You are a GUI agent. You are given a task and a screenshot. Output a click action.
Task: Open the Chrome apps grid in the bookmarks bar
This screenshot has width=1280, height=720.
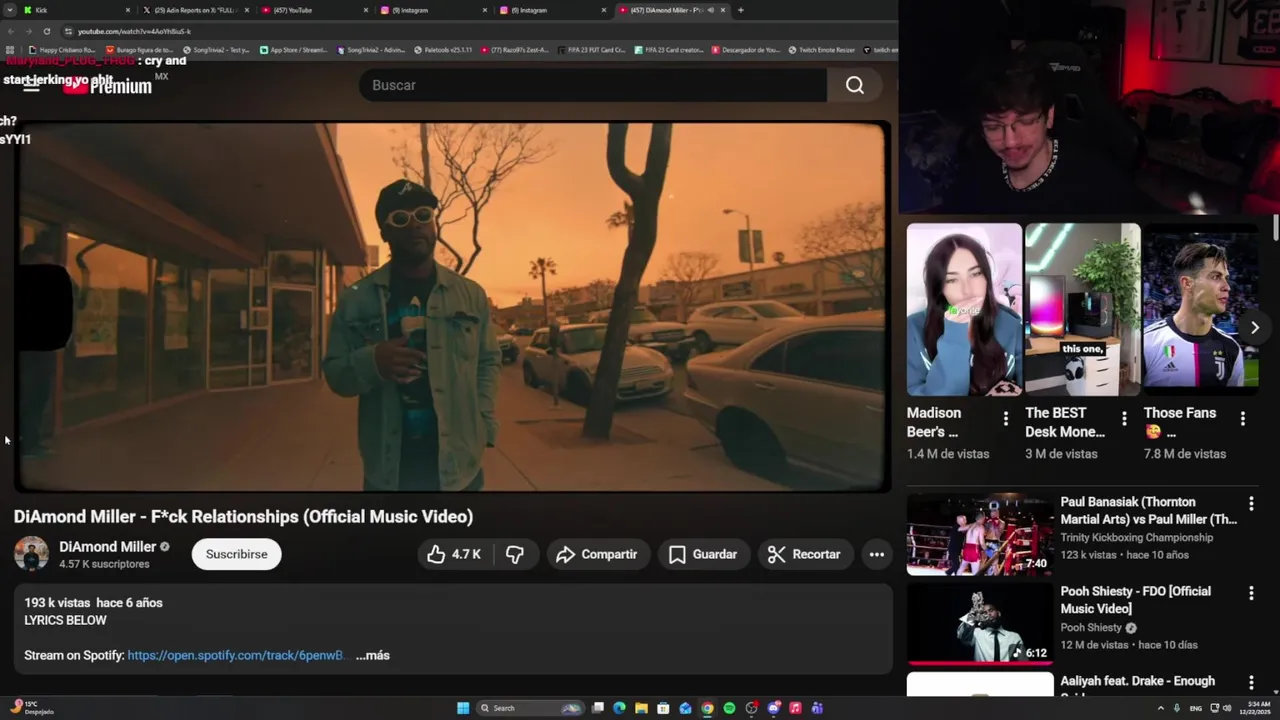coord(10,50)
